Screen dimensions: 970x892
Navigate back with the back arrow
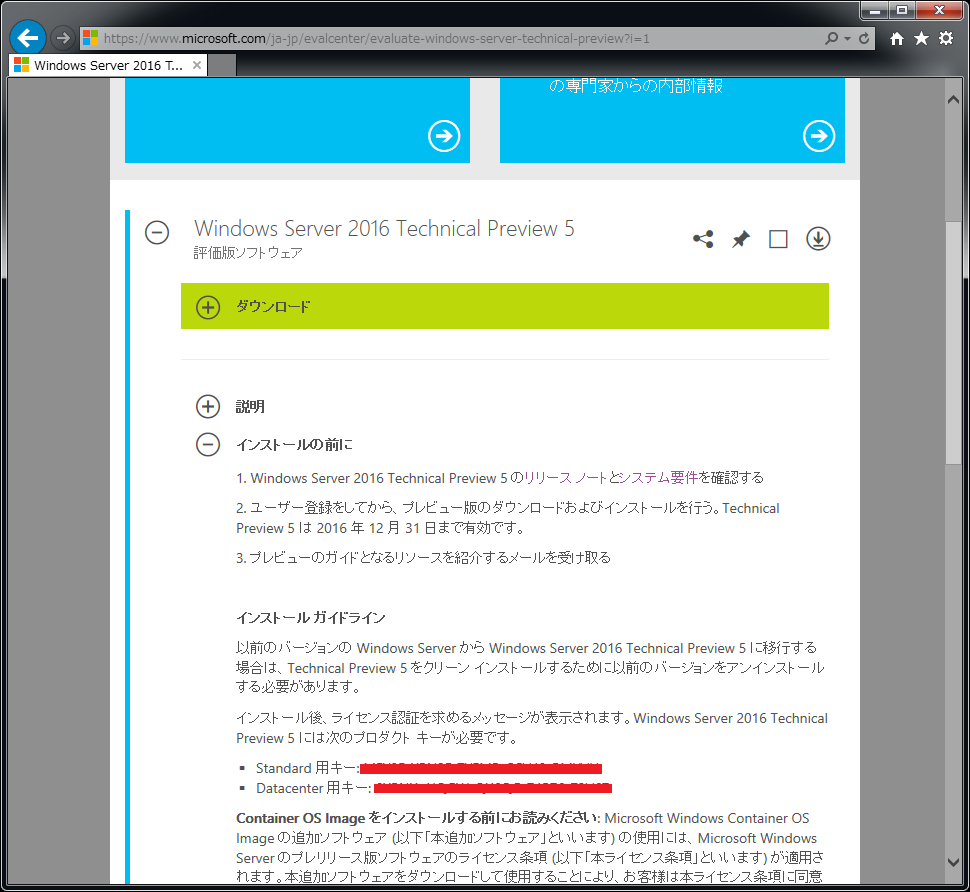coord(27,37)
